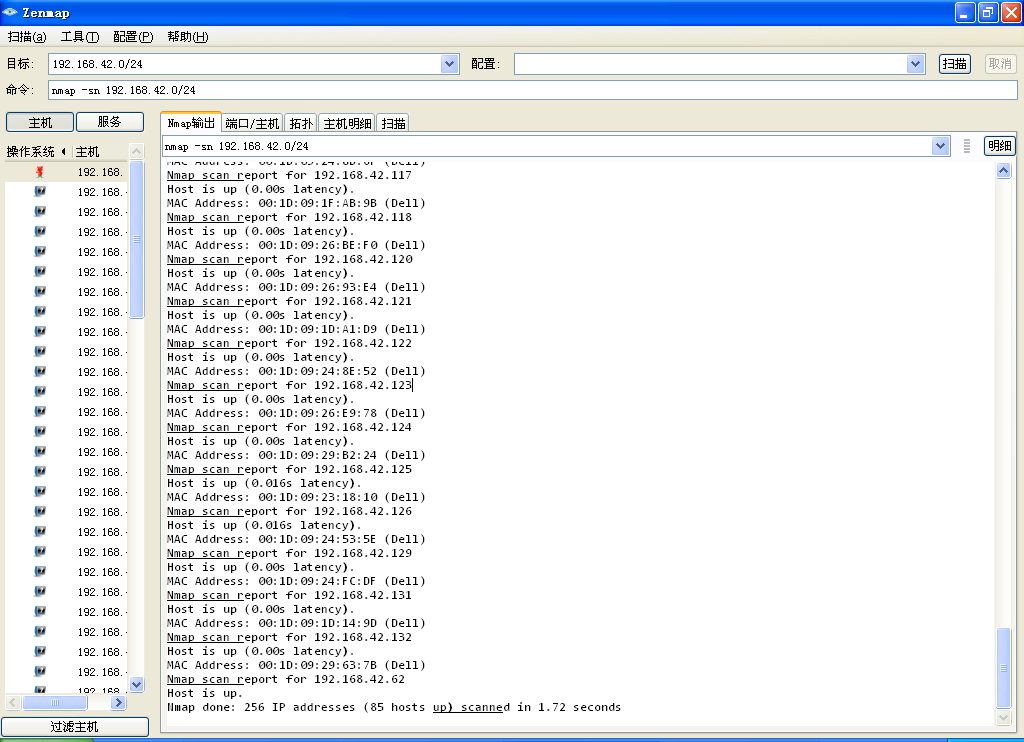
Task: Show the 主机 hosts list button
Action: [40, 122]
